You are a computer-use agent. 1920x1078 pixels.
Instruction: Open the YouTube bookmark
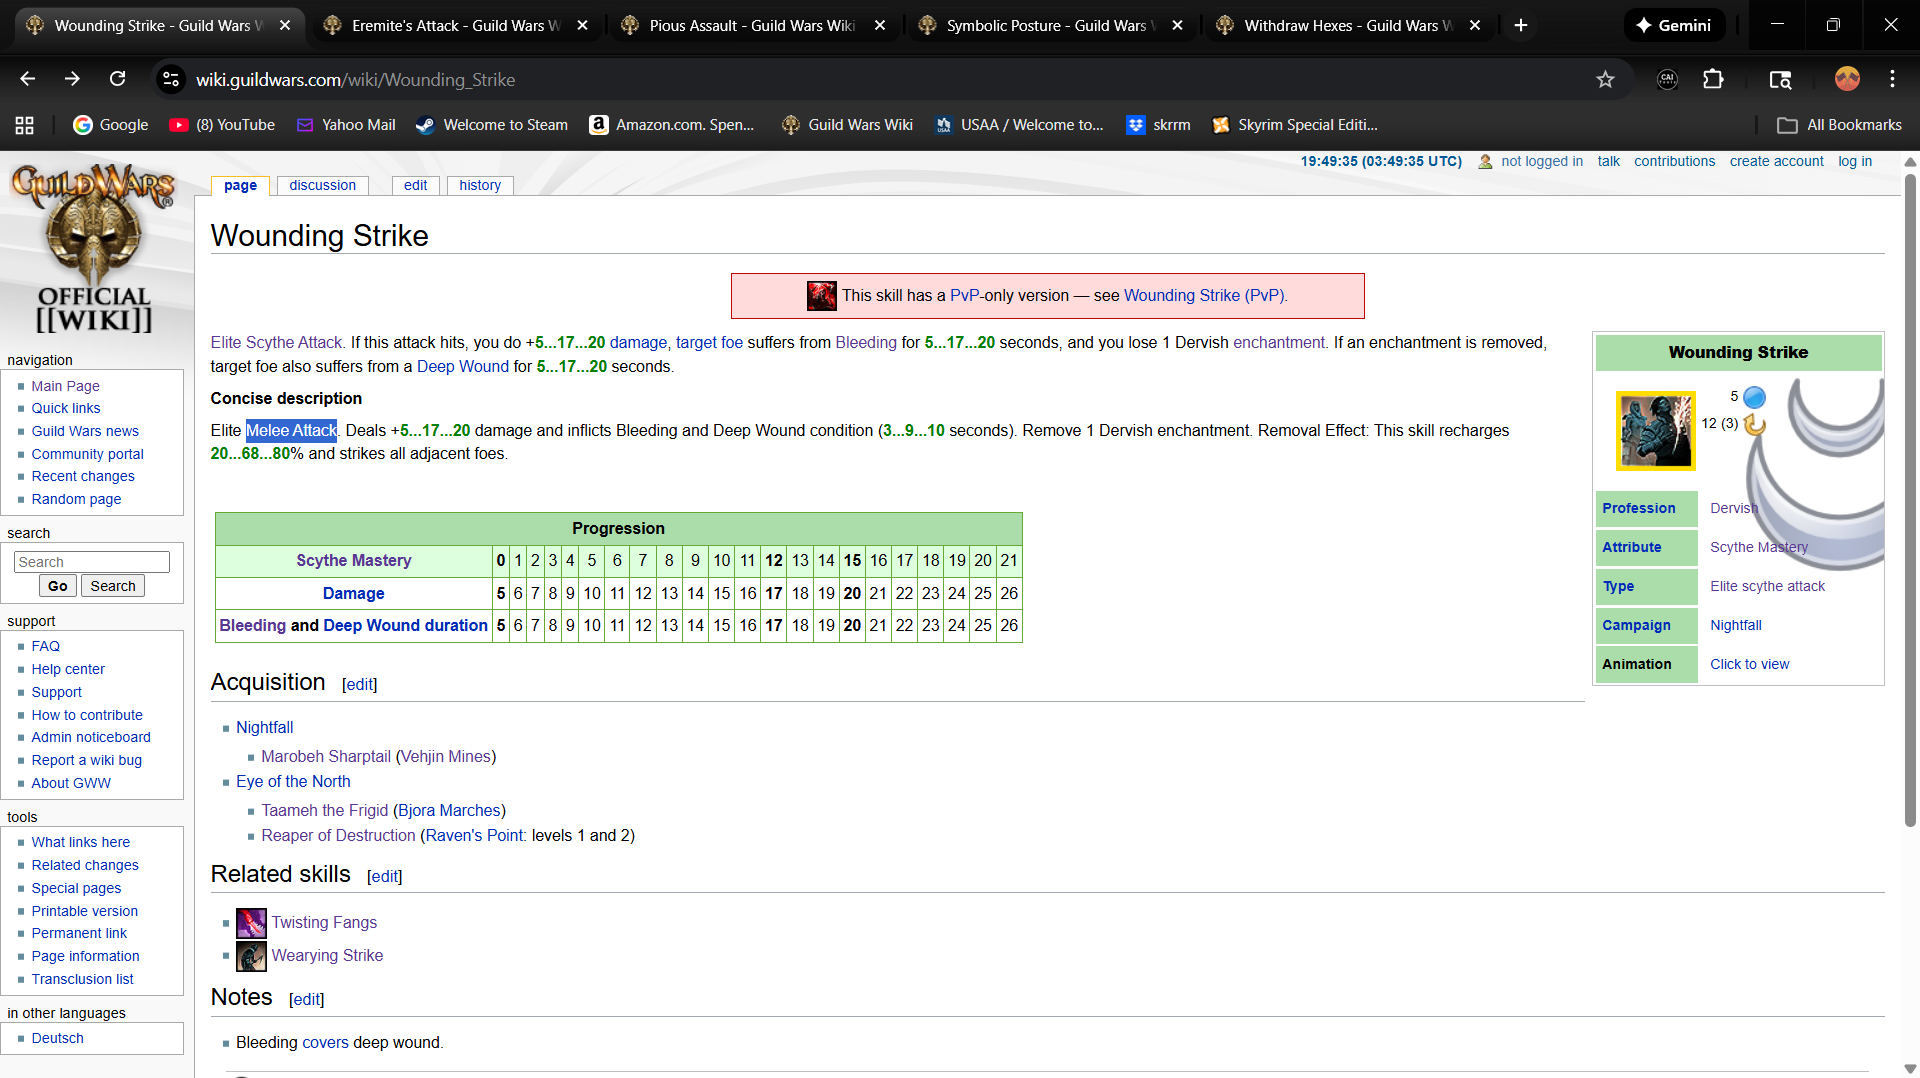pos(222,125)
